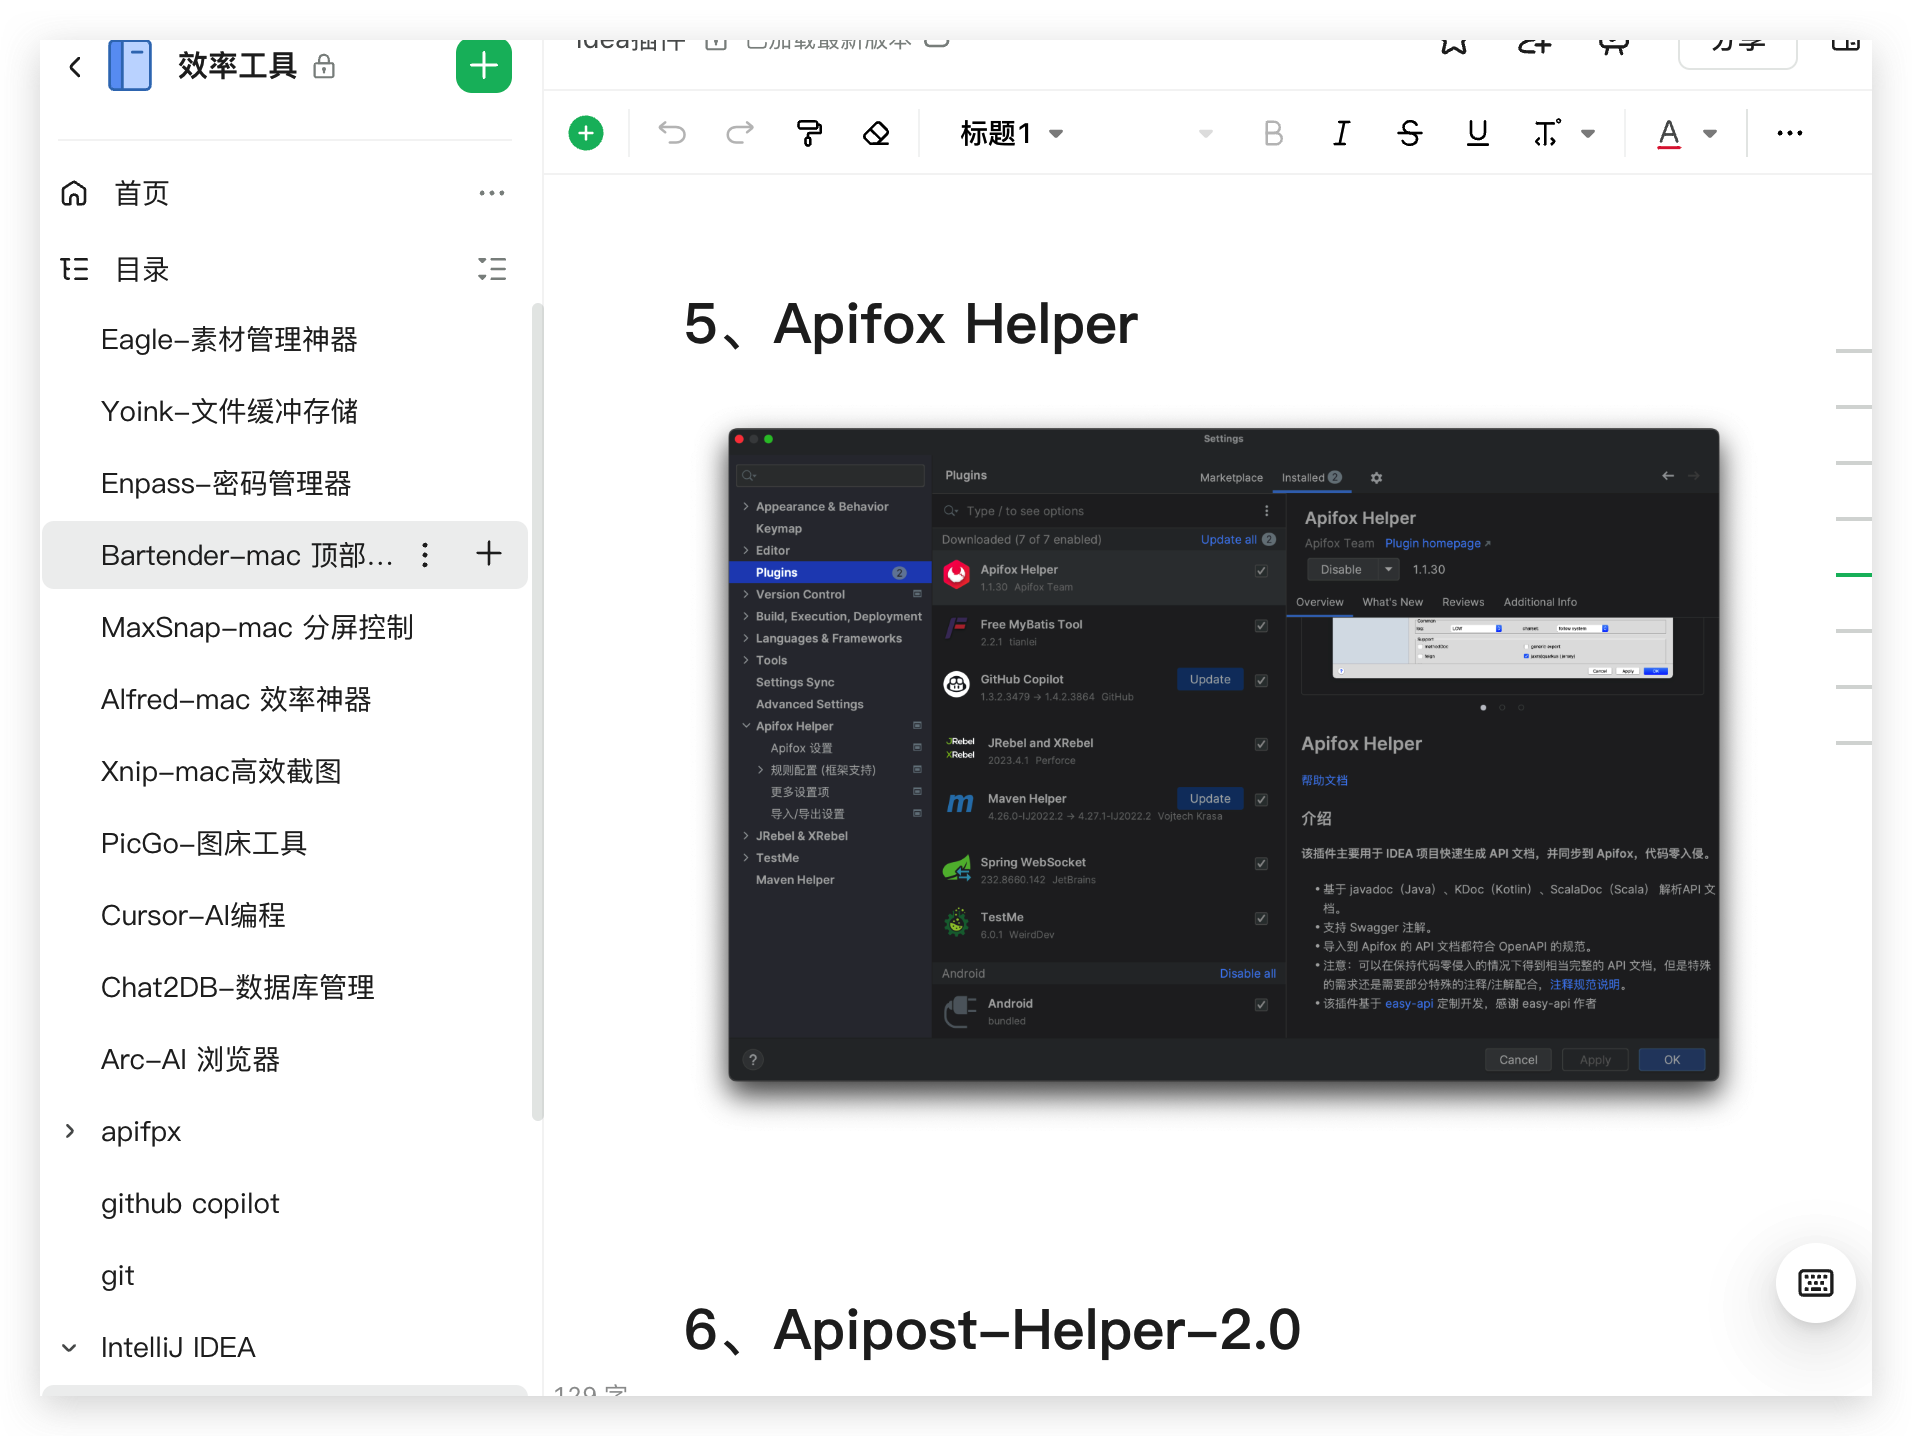Click the 目录 tree icon
The image size is (1912, 1436).
tap(75, 269)
